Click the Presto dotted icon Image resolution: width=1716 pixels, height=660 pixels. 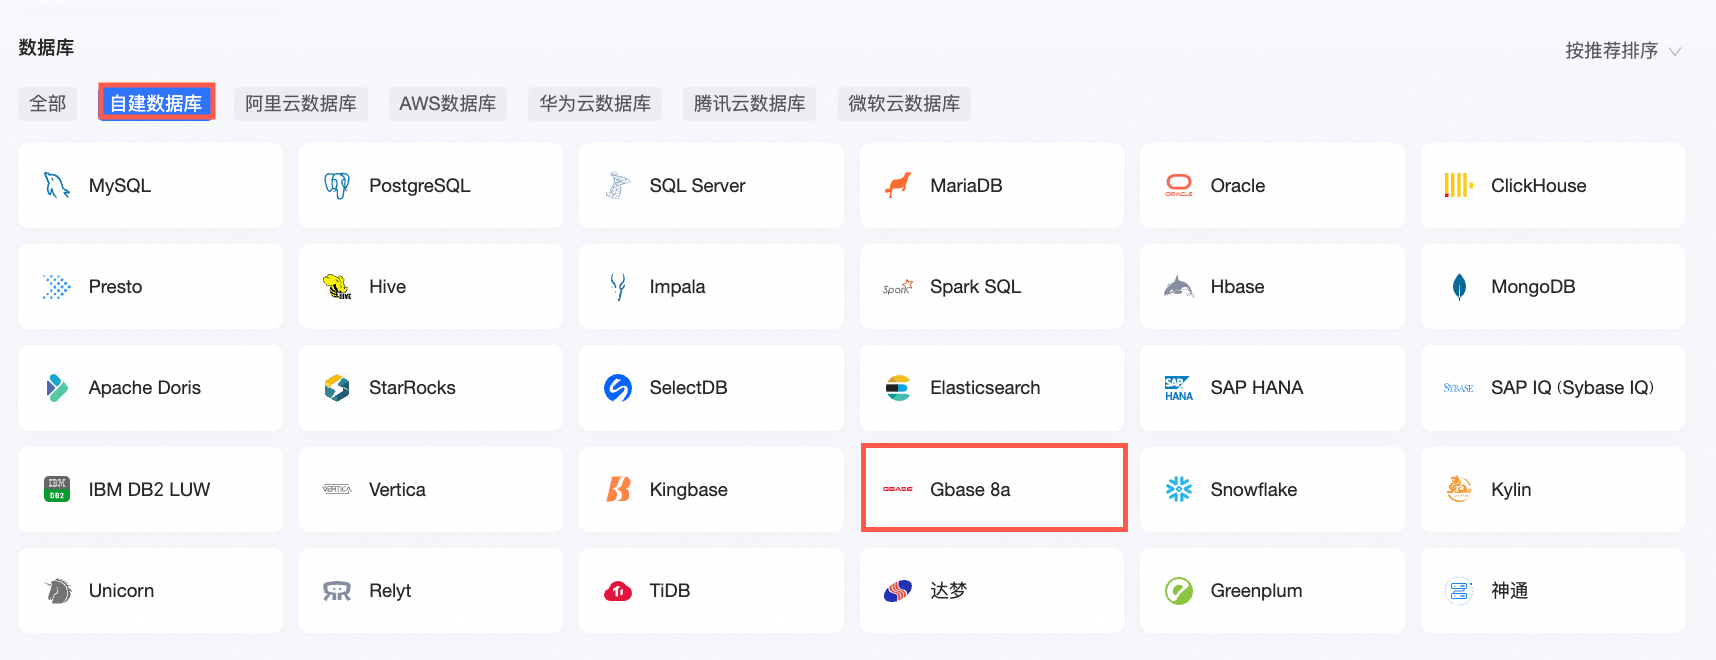(x=57, y=287)
